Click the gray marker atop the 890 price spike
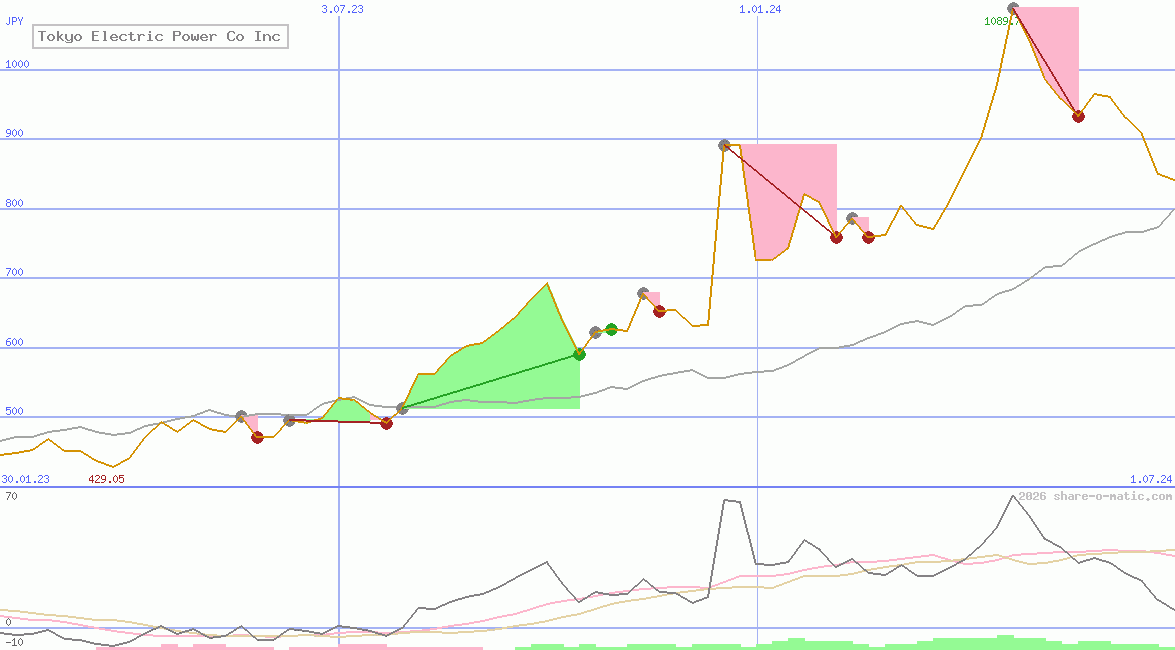This screenshot has height=650, width=1175. (725, 145)
